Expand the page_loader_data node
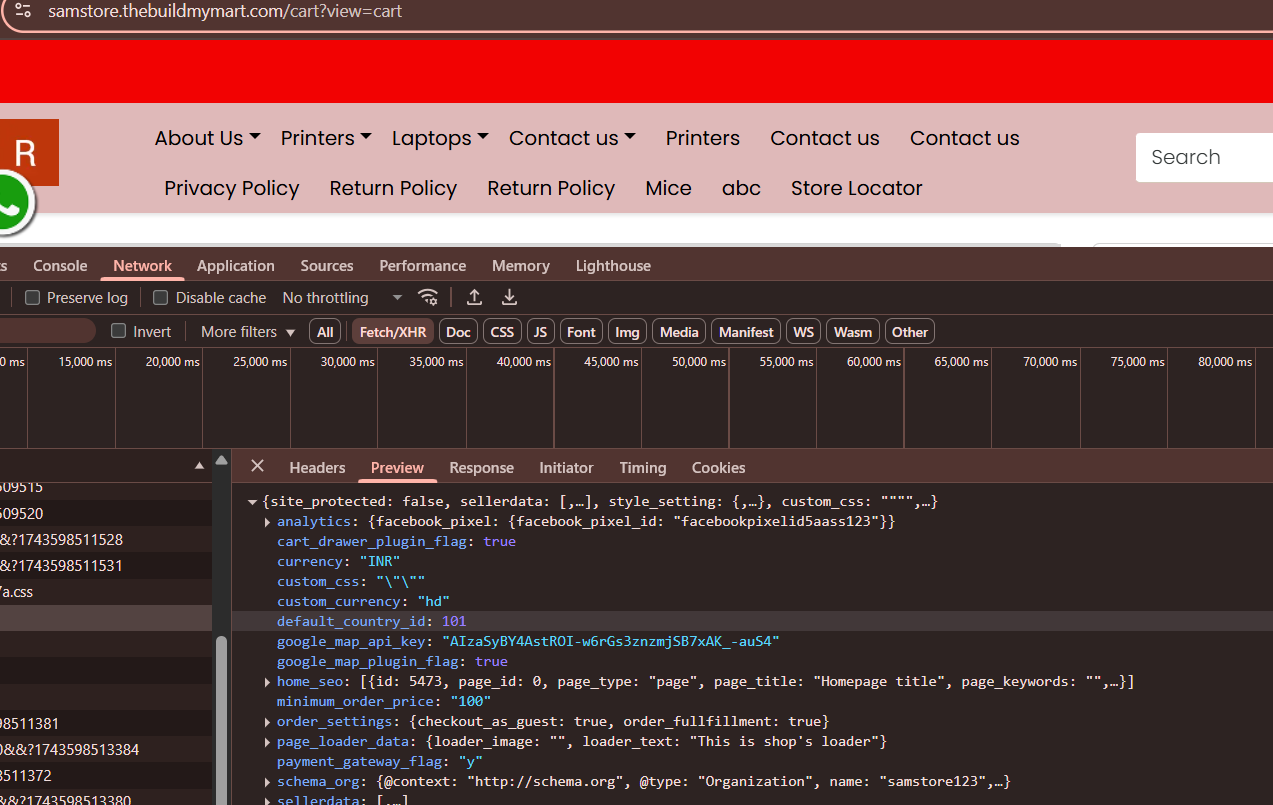The height and width of the screenshot is (805, 1273). click(267, 742)
